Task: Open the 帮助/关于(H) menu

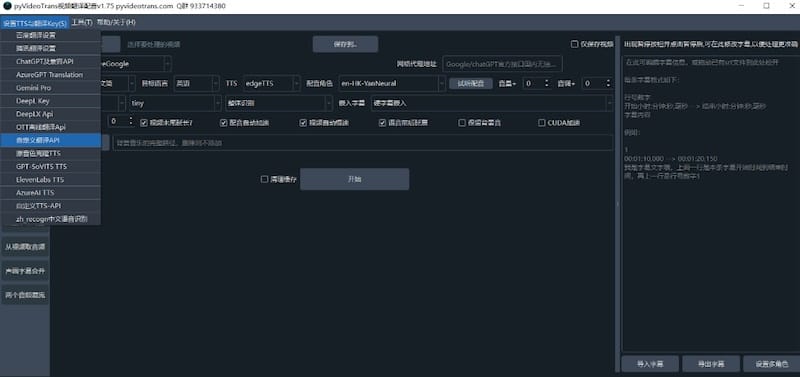Action: (116, 22)
